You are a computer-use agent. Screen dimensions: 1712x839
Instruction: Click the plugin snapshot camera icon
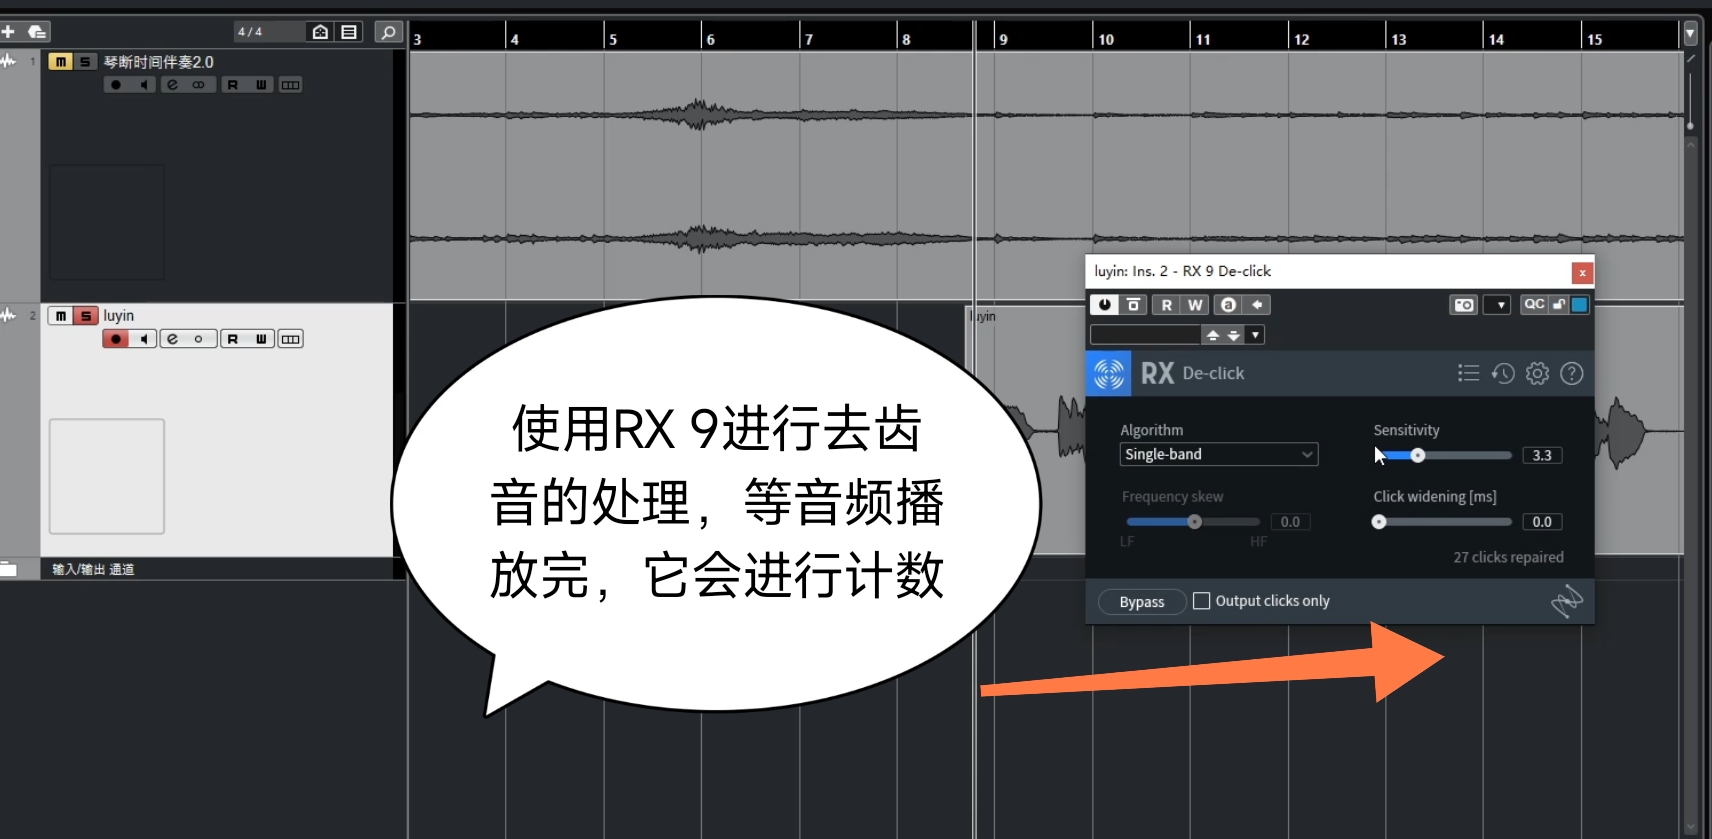point(1464,305)
